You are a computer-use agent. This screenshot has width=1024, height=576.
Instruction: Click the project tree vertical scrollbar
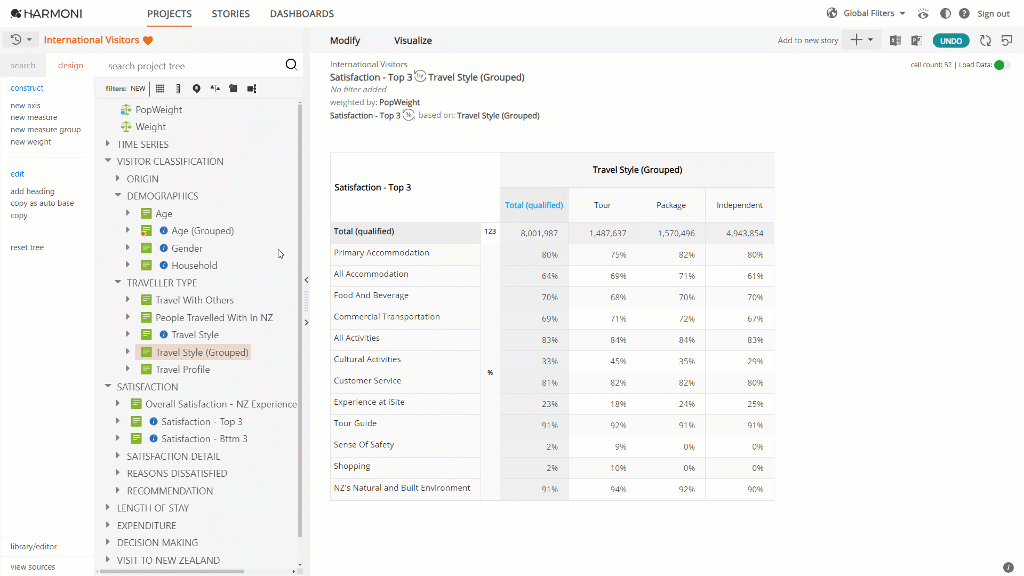(300, 320)
